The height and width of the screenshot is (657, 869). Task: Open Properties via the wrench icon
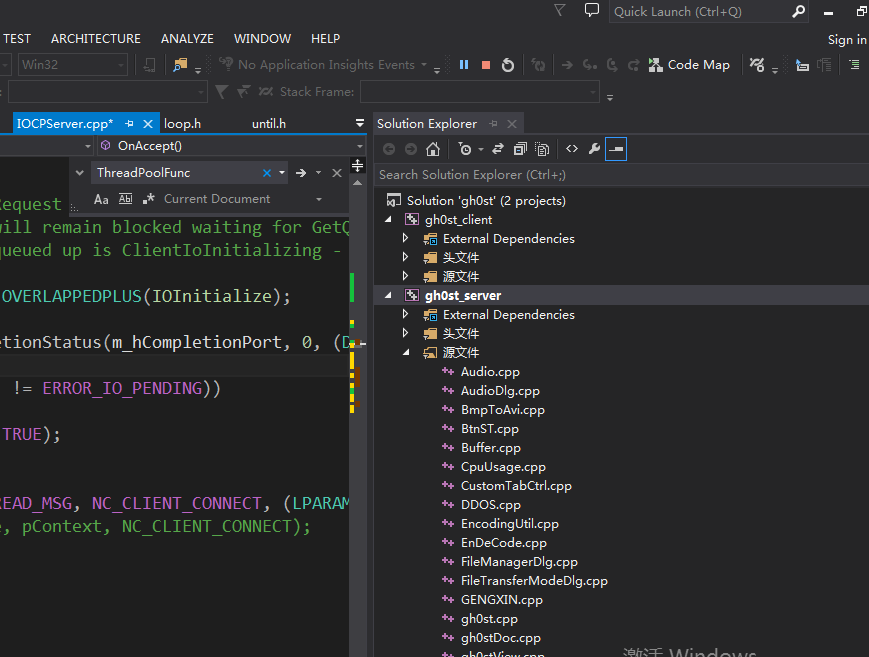click(594, 149)
